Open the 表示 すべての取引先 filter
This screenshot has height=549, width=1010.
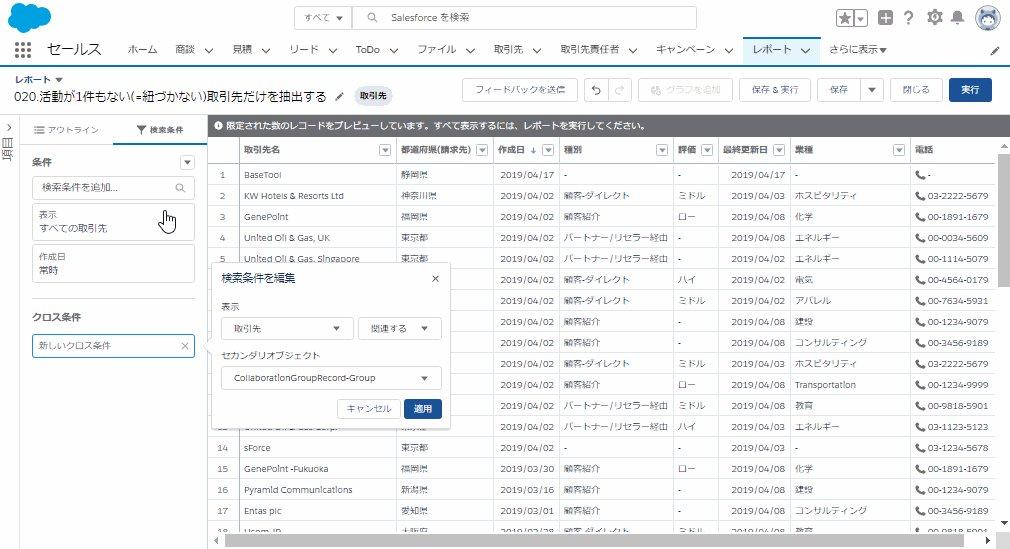113,222
